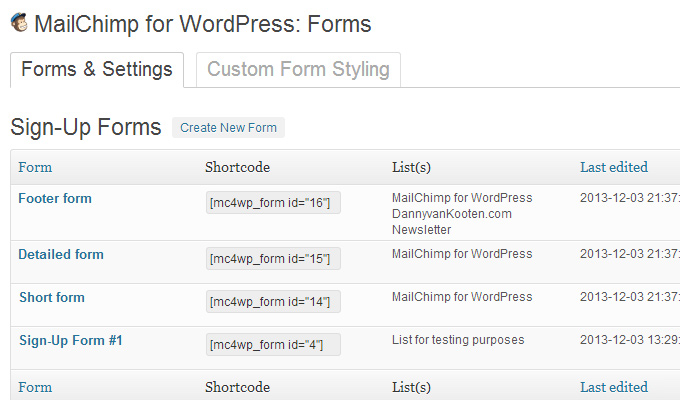The height and width of the screenshot is (400, 680).
Task: Open the Sign-Up Form #1 link
Action: point(71,341)
